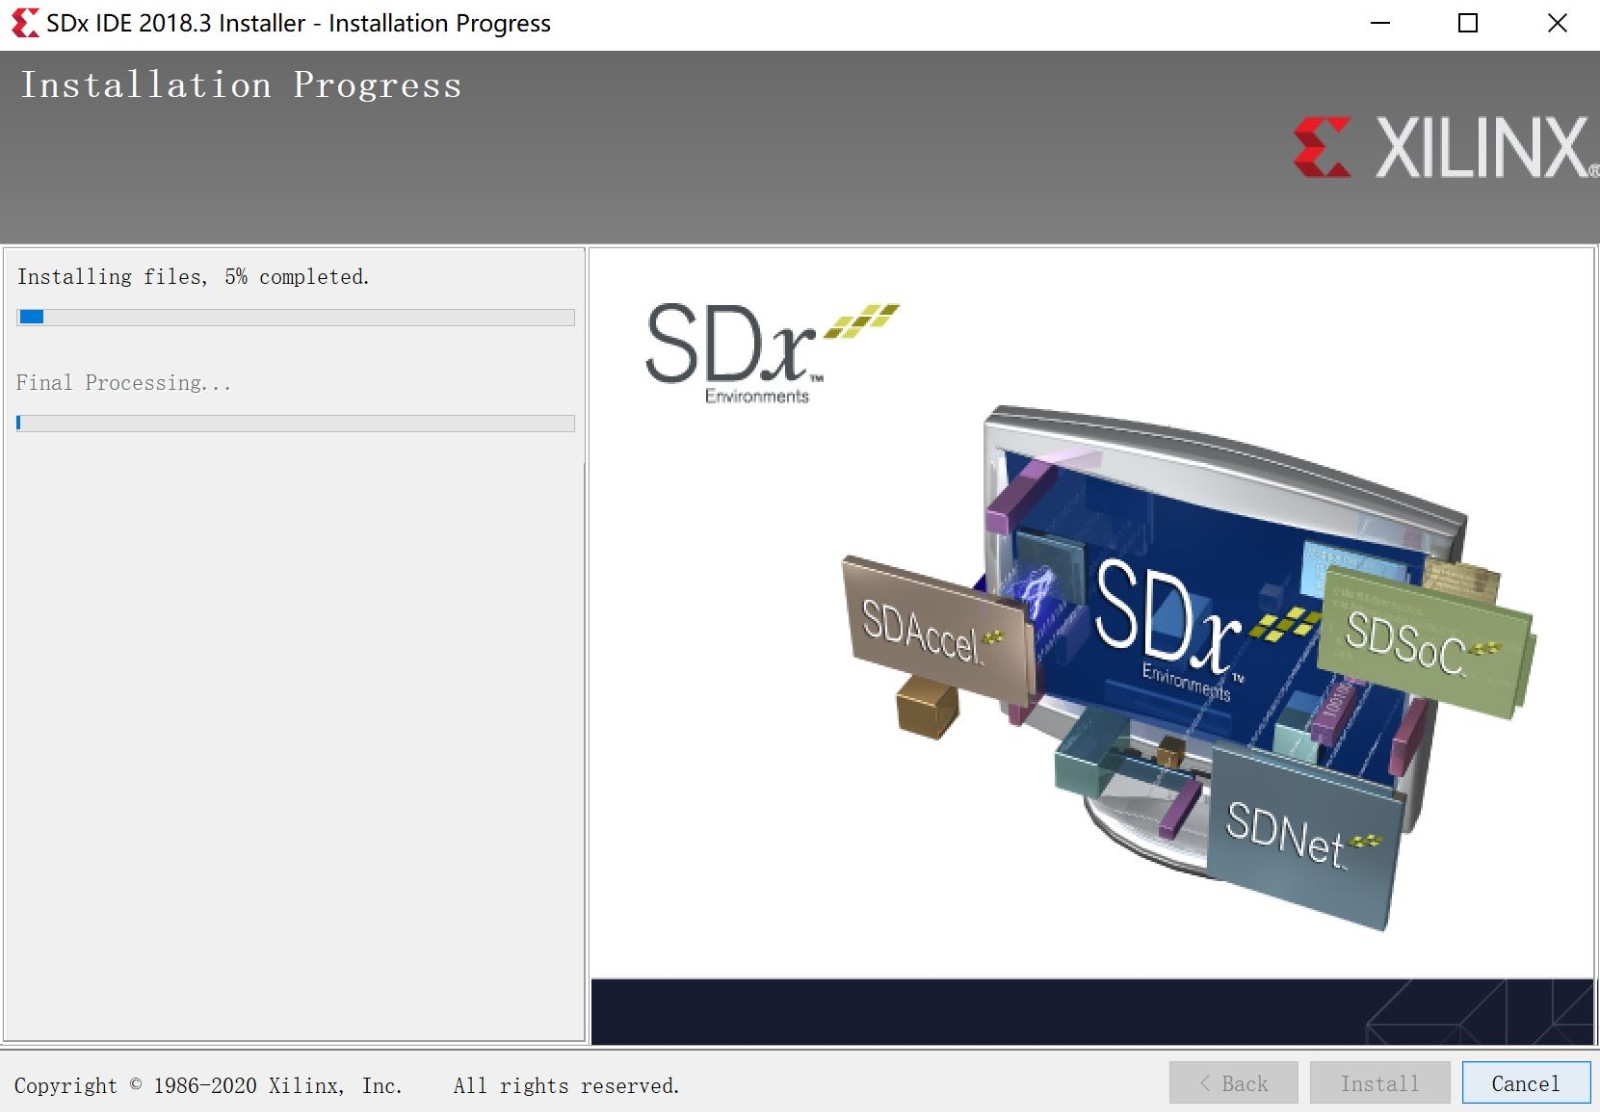Viewport: 1600px width, 1112px height.
Task: Click the Xilinx icon in title bar
Action: point(24,23)
